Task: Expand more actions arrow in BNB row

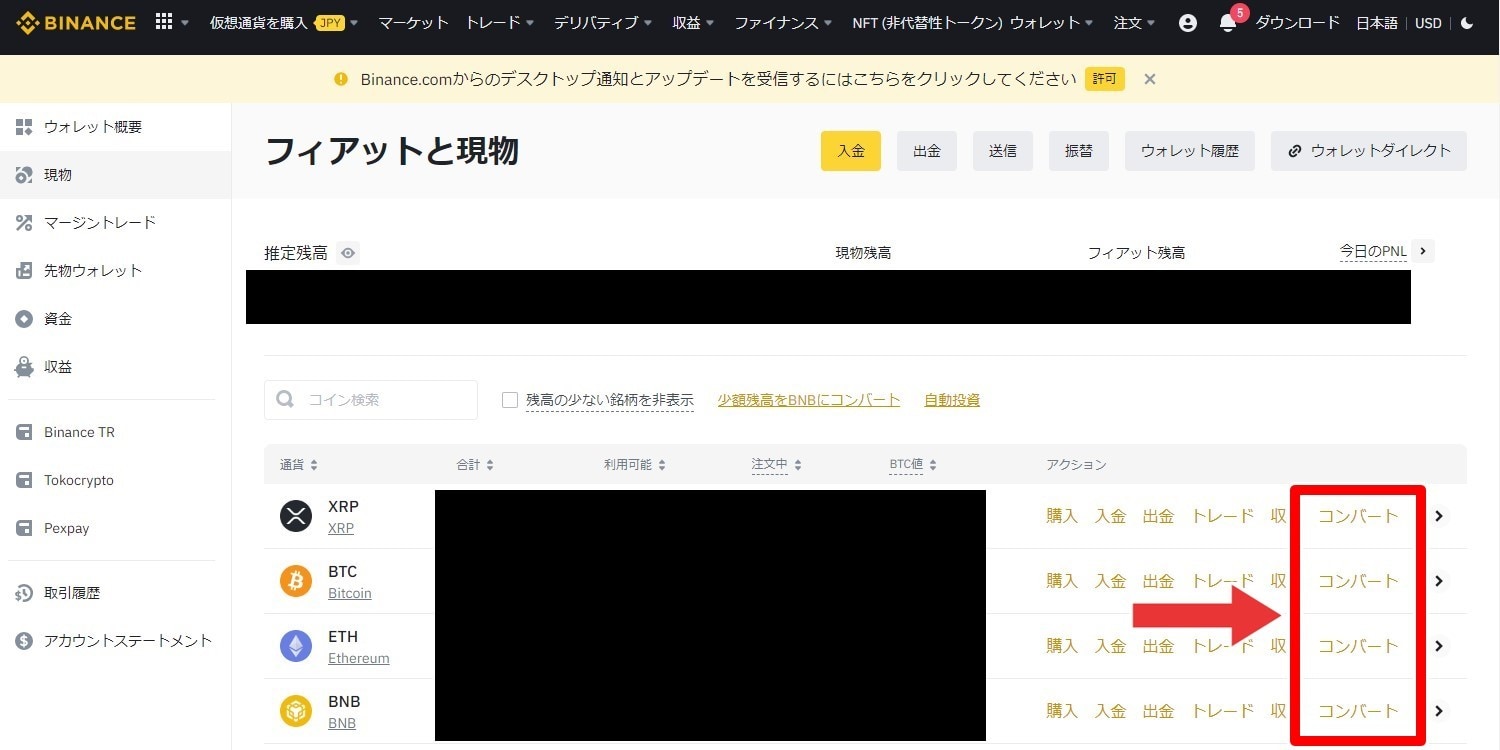Action: 1439,711
